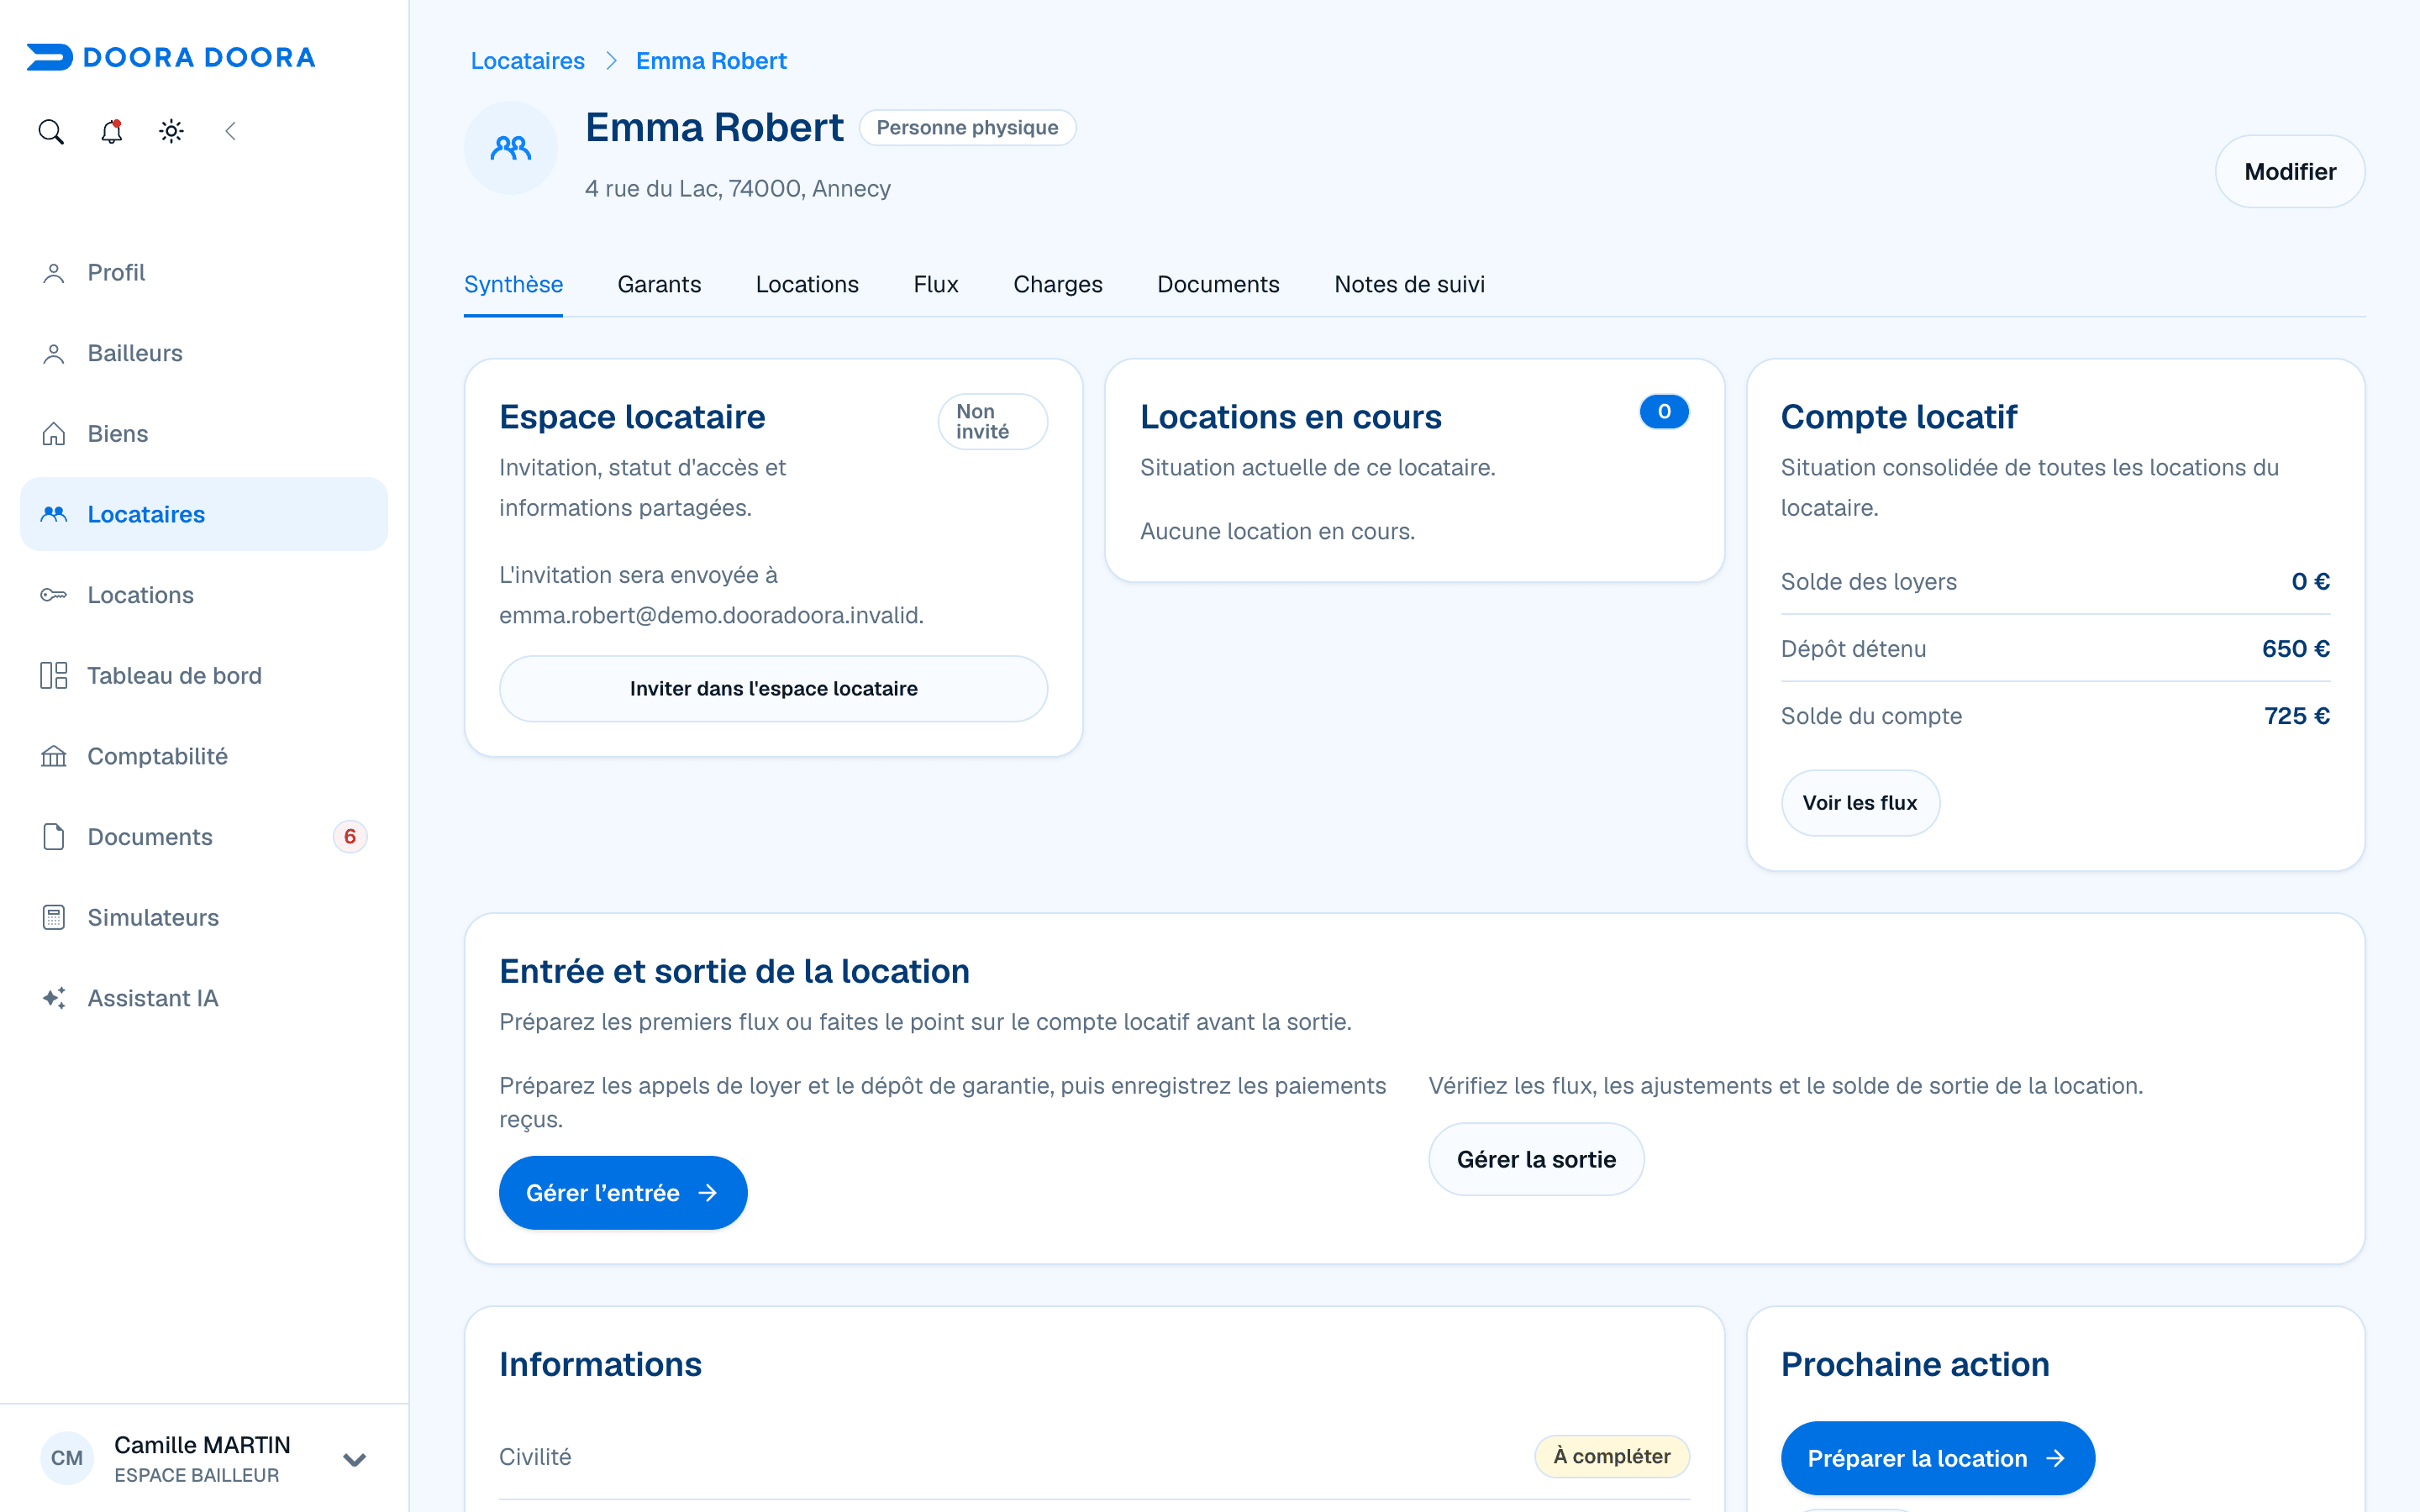The image size is (2420, 1512).
Task: Click Gérer l'entrée button
Action: (x=623, y=1193)
